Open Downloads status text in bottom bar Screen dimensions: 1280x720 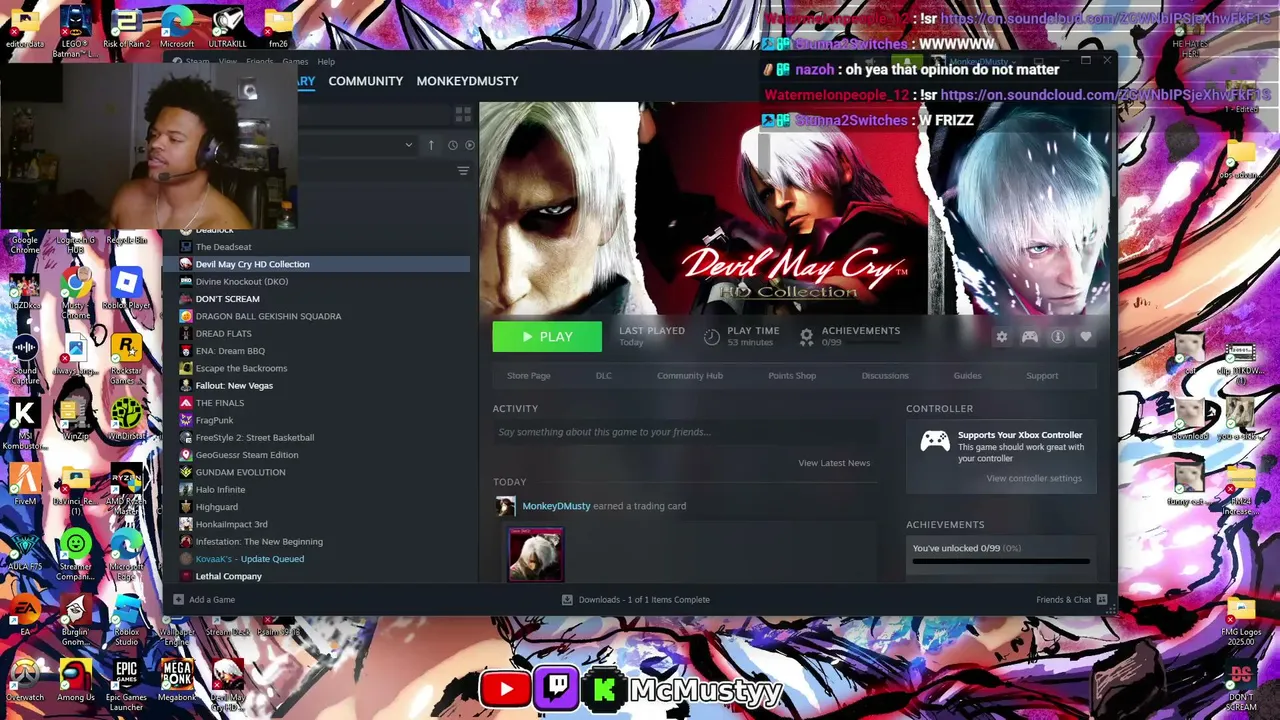point(644,600)
